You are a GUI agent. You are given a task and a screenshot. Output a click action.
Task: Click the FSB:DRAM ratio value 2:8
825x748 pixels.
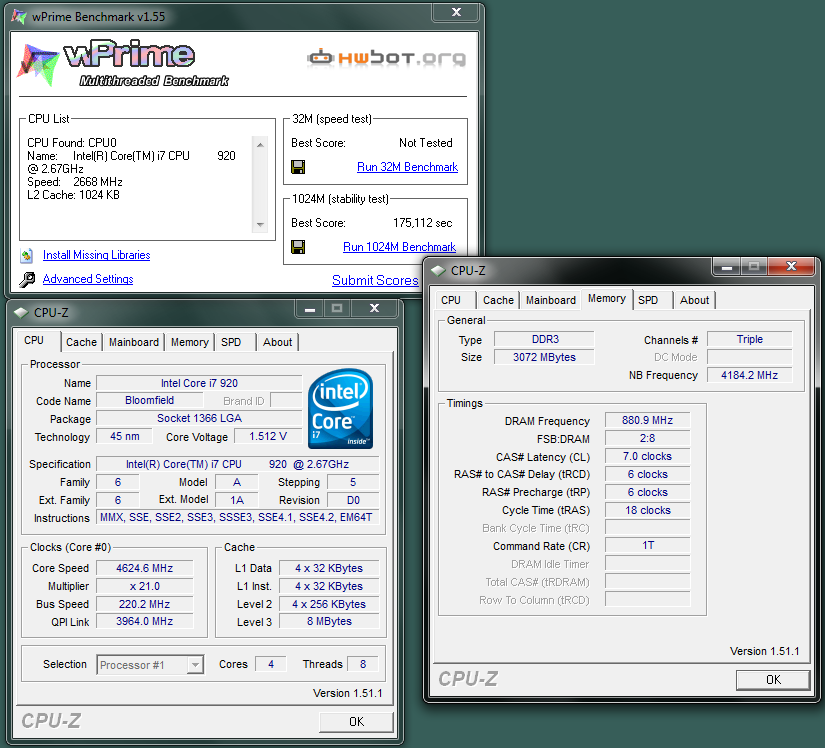click(648, 439)
